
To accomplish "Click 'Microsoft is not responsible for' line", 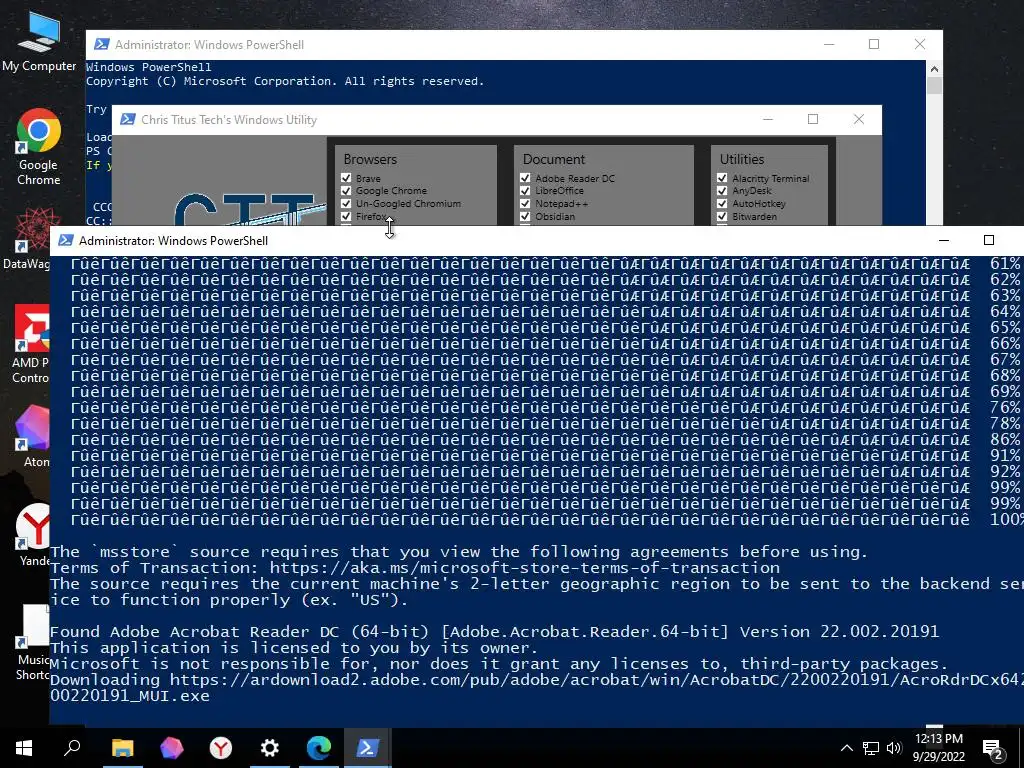I will 499,664.
